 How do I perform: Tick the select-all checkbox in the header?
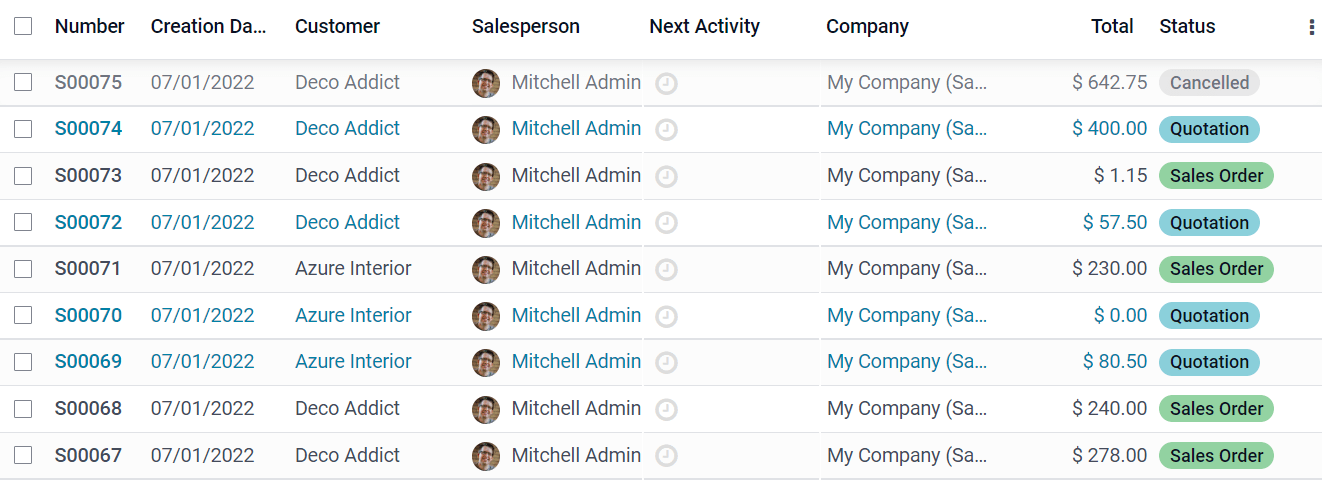[x=23, y=27]
